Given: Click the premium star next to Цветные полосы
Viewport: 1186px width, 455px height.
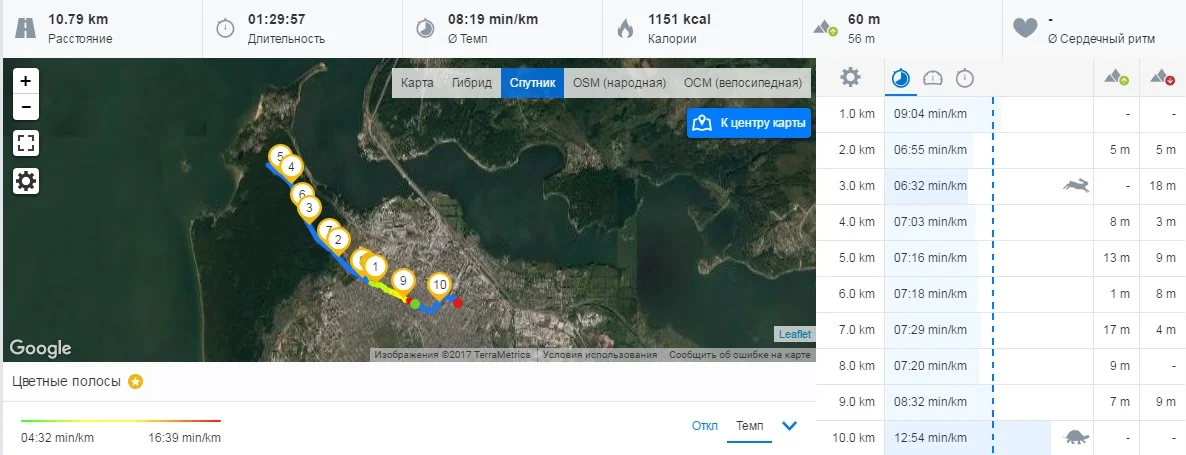Looking at the screenshot, I should (x=135, y=382).
